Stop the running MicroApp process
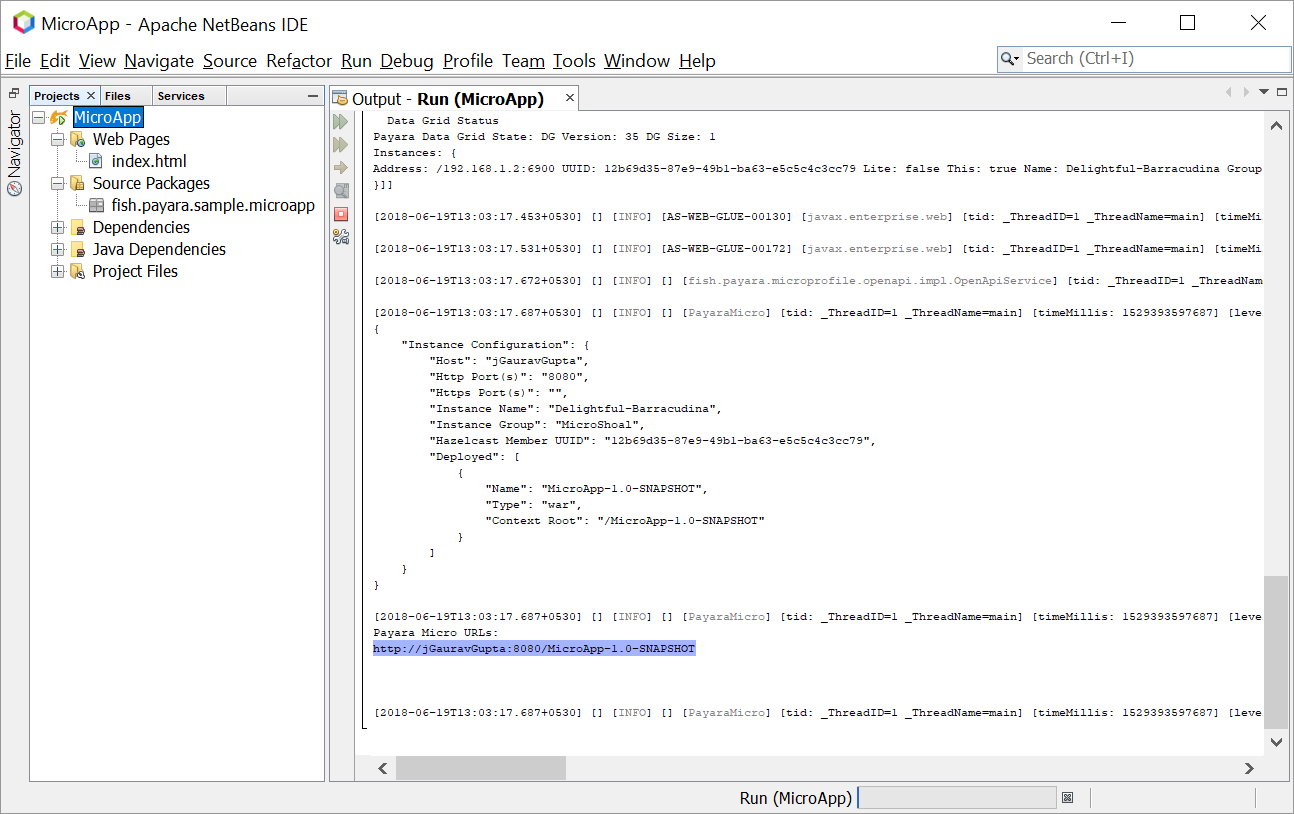The width and height of the screenshot is (1294, 814). coord(341,213)
